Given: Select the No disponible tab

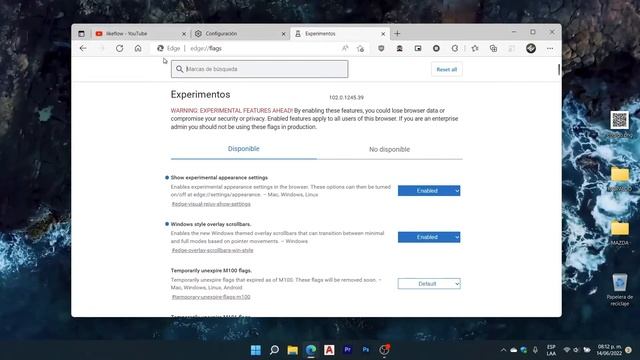Looking at the screenshot, I should tap(389, 149).
